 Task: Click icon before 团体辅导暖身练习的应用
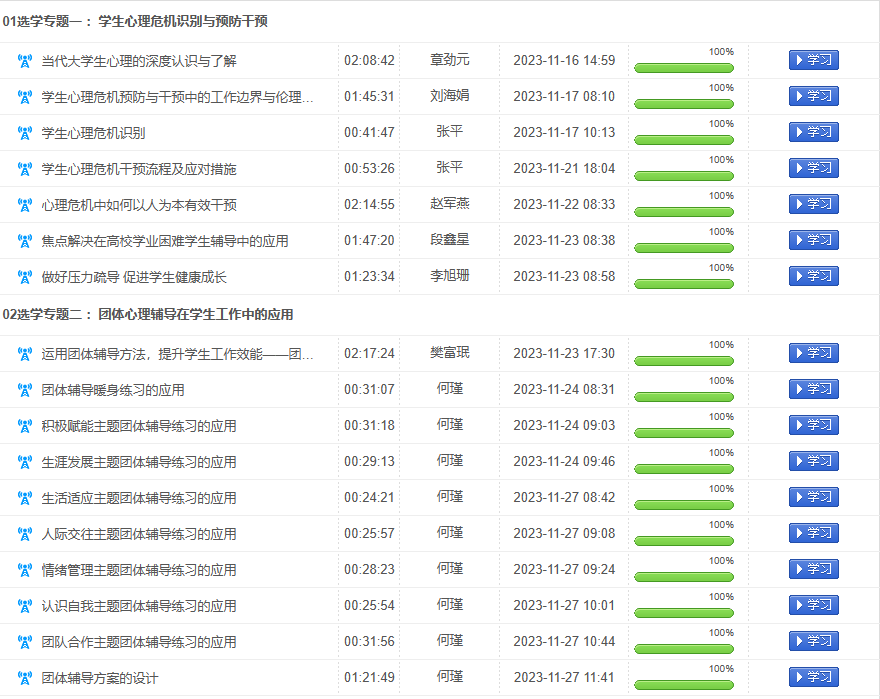pyautogui.click(x=25, y=390)
